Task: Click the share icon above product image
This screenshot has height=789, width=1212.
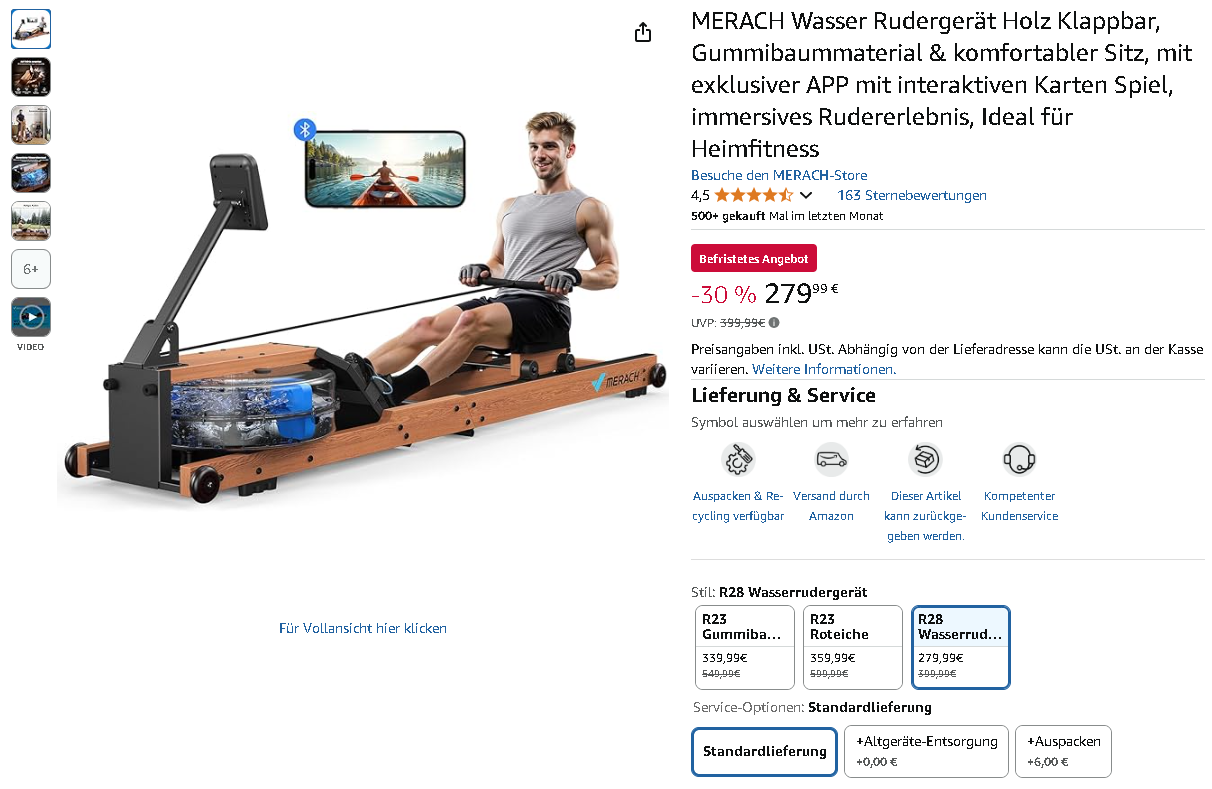Action: 643,32
